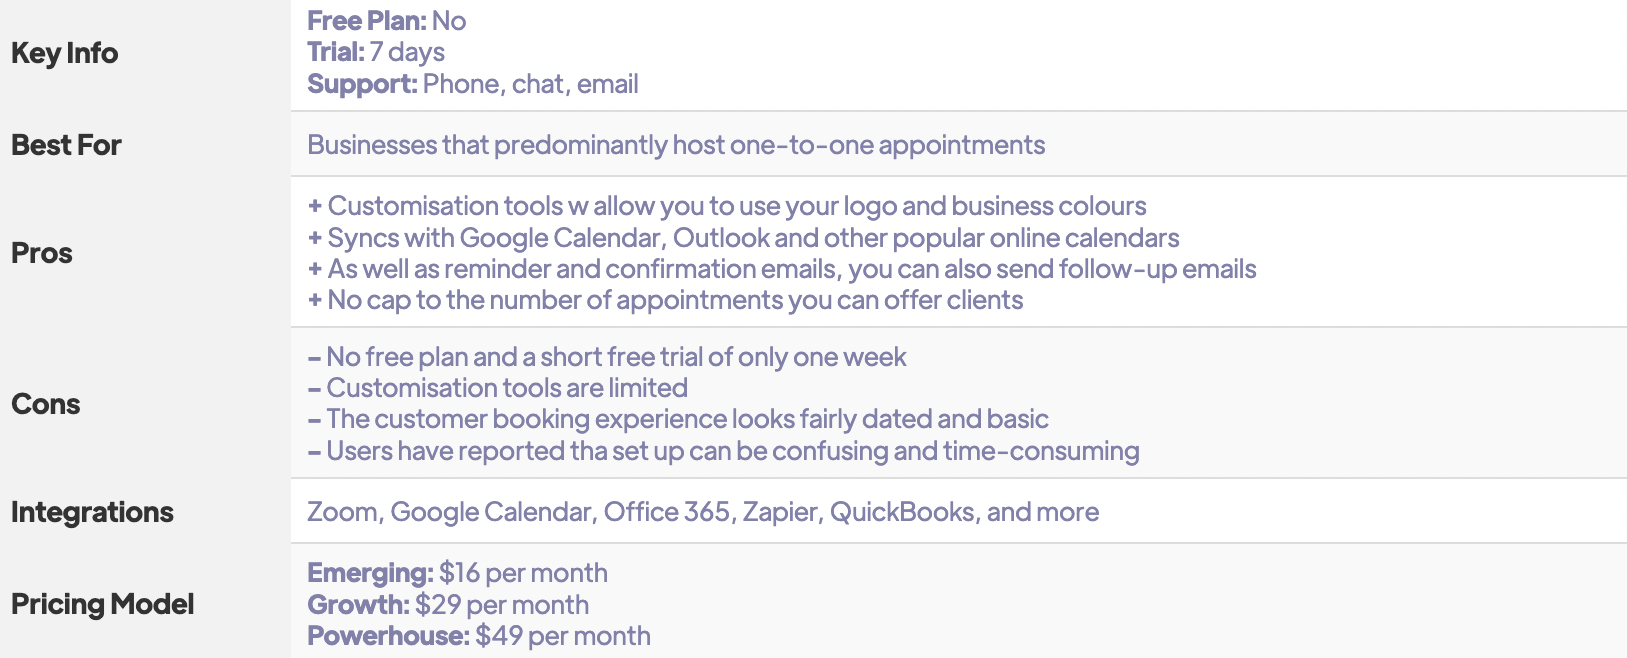Click the Trial: 7 days line
Screen dimensions: 1627x658
(x=376, y=52)
